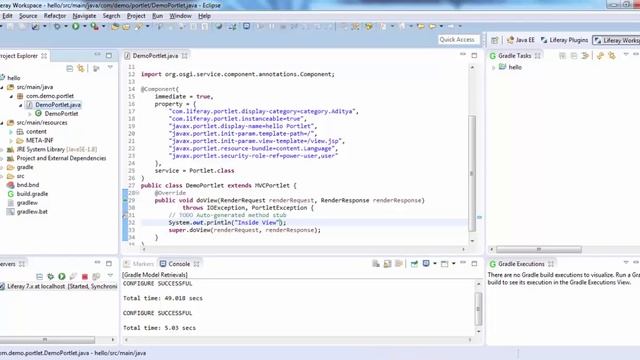Click the green Run button in toolbar
The height and width of the screenshot is (360, 640).
point(76,26)
